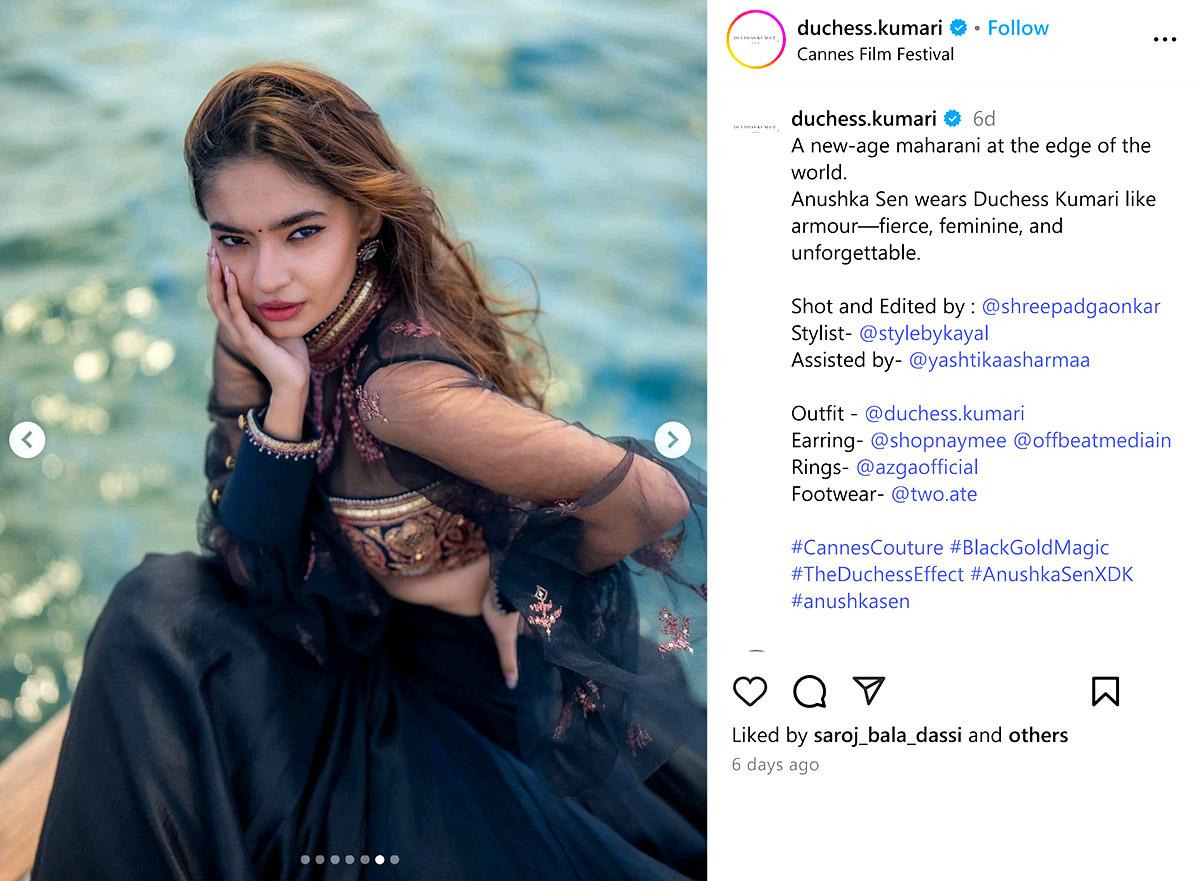The height and width of the screenshot is (881, 1200).
Task: Share the post via paper plane icon
Action: tap(868, 691)
